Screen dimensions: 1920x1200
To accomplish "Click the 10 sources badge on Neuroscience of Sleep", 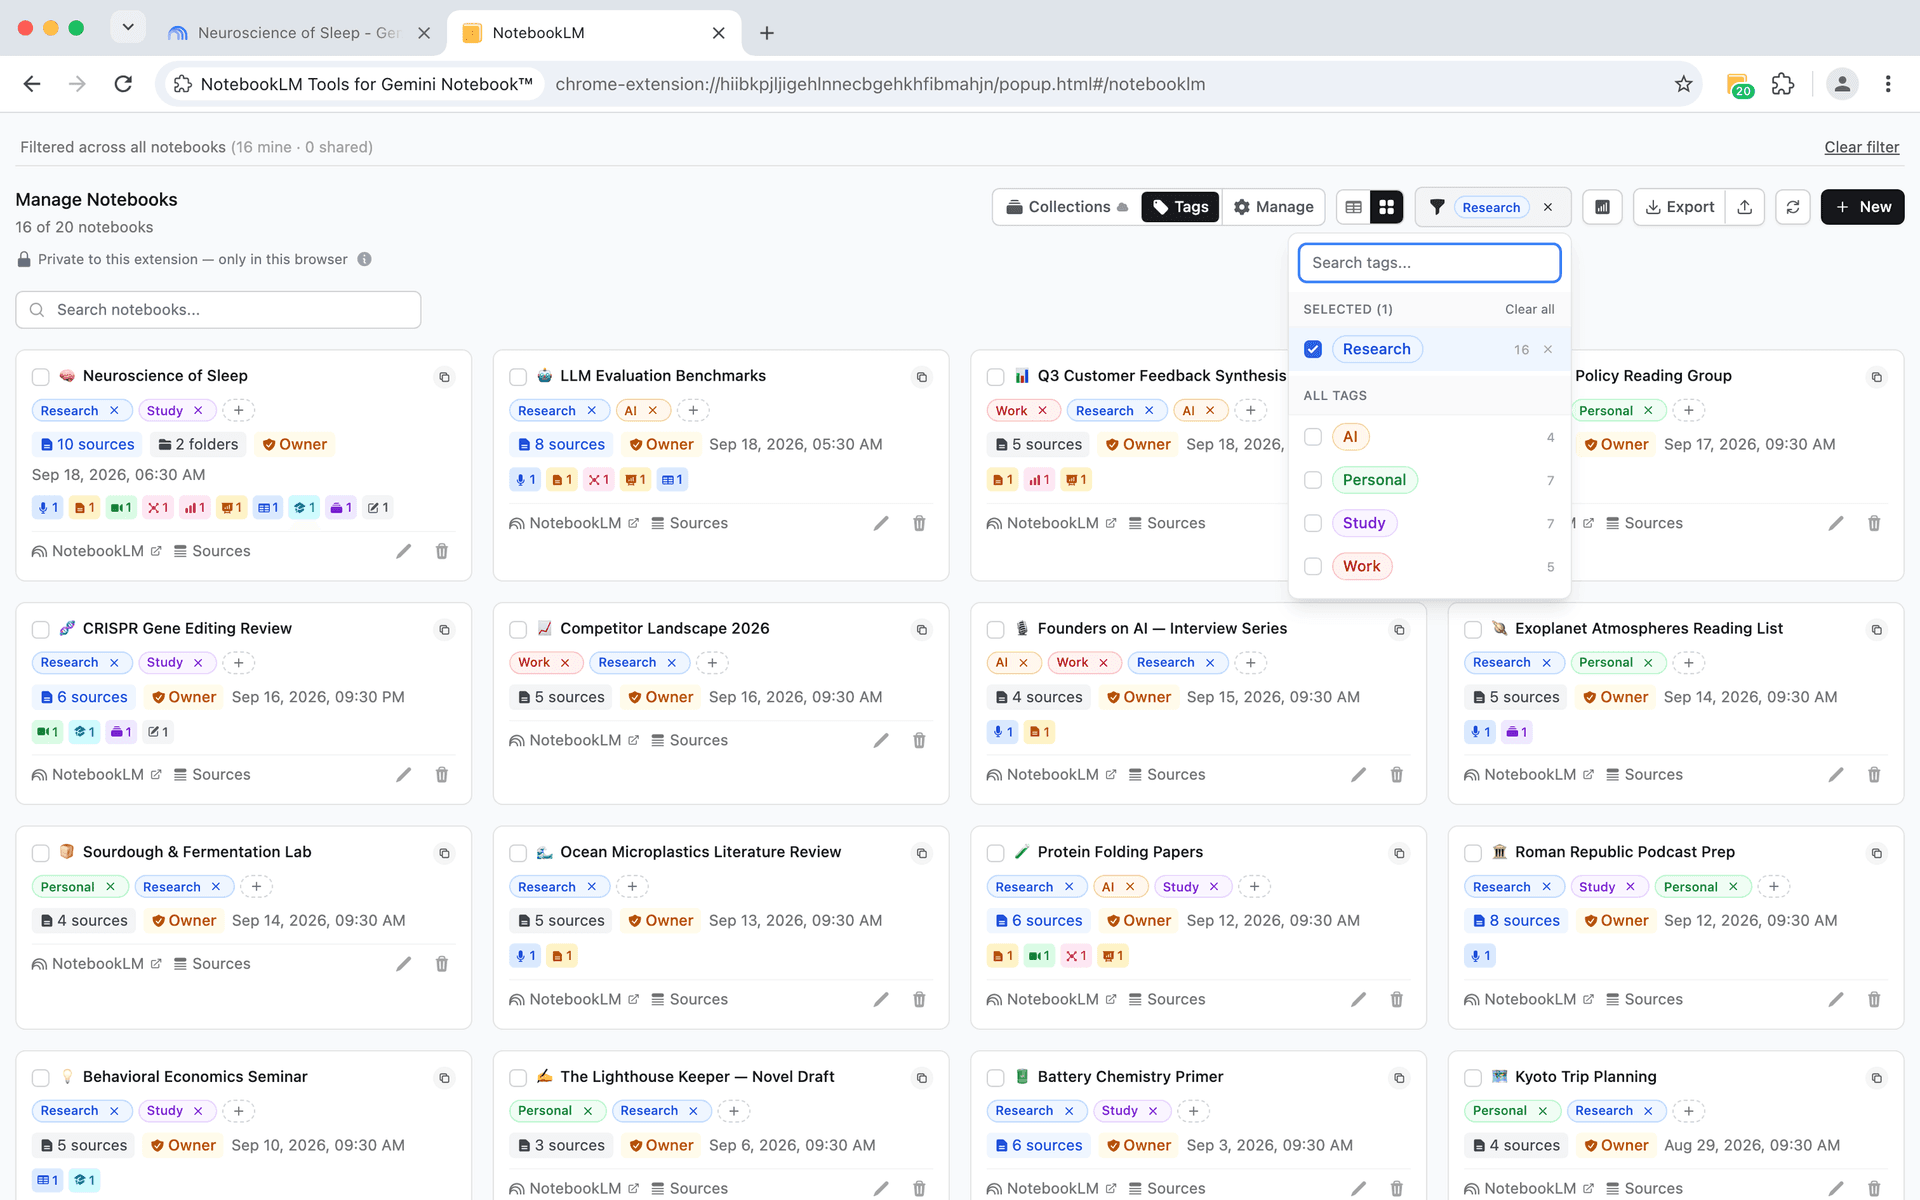I will pos(87,445).
